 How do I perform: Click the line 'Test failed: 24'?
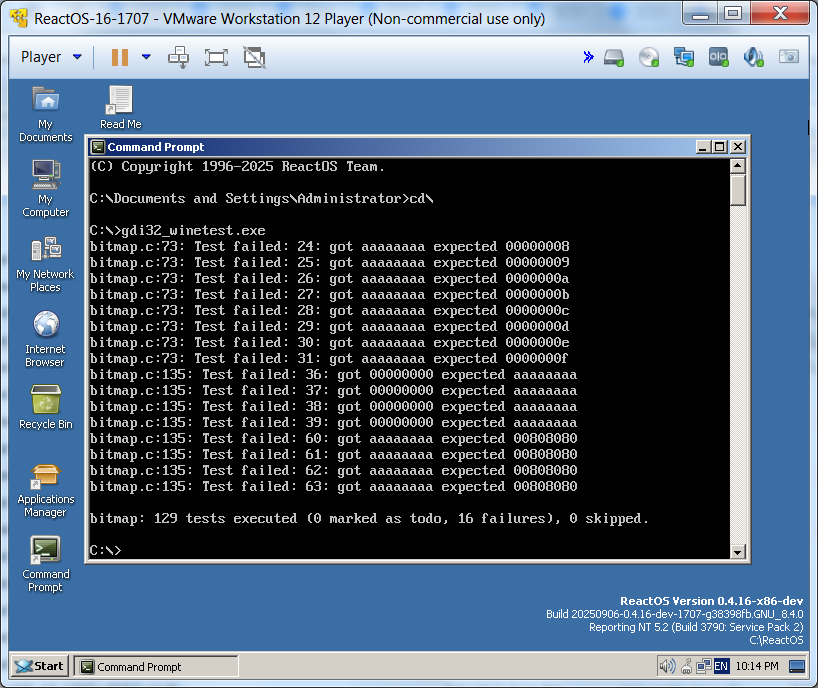(x=329, y=246)
